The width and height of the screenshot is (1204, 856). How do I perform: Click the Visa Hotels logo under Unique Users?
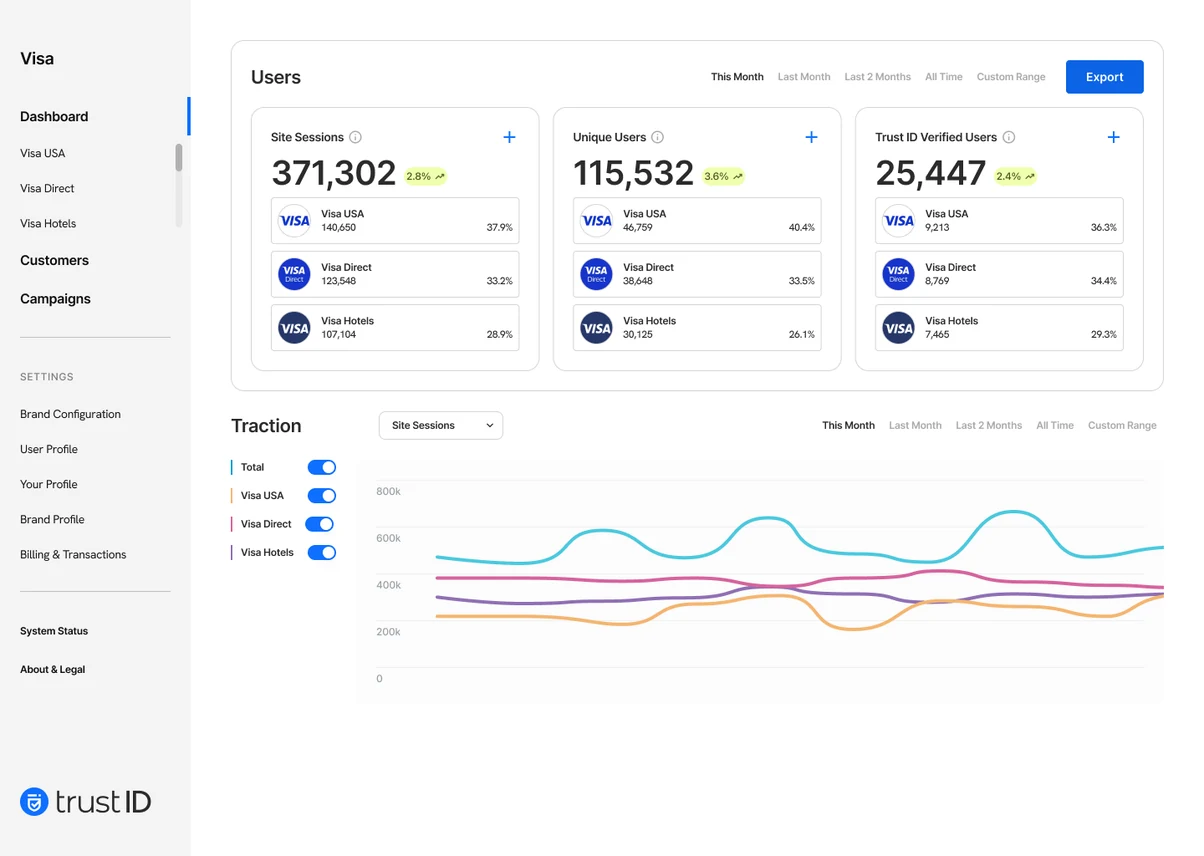[596, 328]
